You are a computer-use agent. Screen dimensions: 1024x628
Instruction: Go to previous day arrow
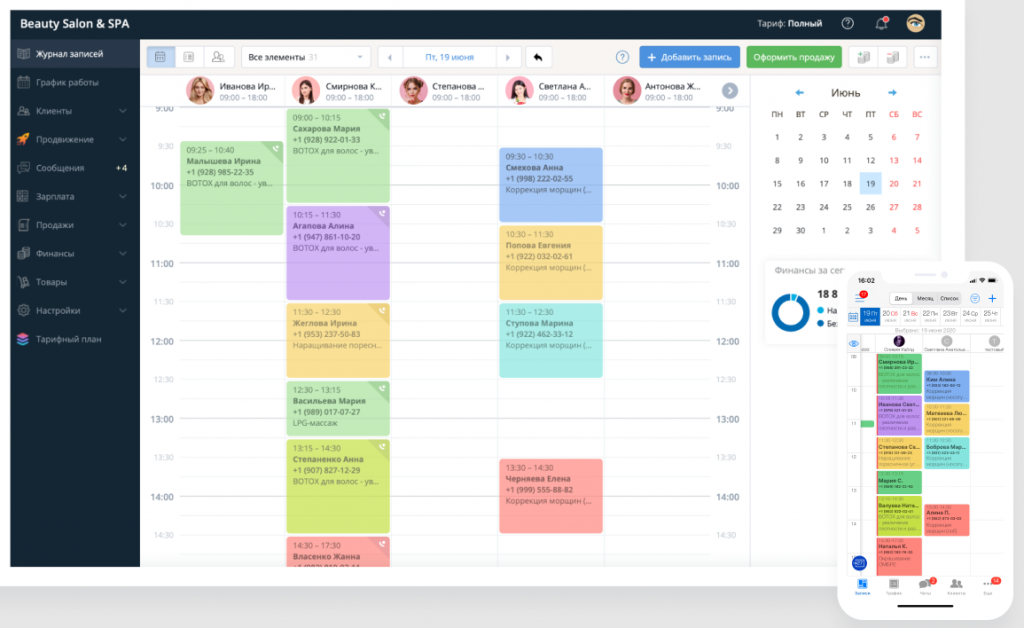pyautogui.click(x=391, y=57)
